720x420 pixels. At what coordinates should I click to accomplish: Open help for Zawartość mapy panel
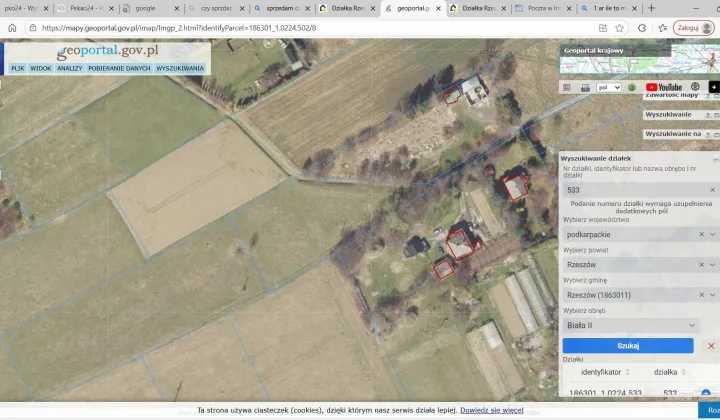pyautogui.click(x=708, y=96)
